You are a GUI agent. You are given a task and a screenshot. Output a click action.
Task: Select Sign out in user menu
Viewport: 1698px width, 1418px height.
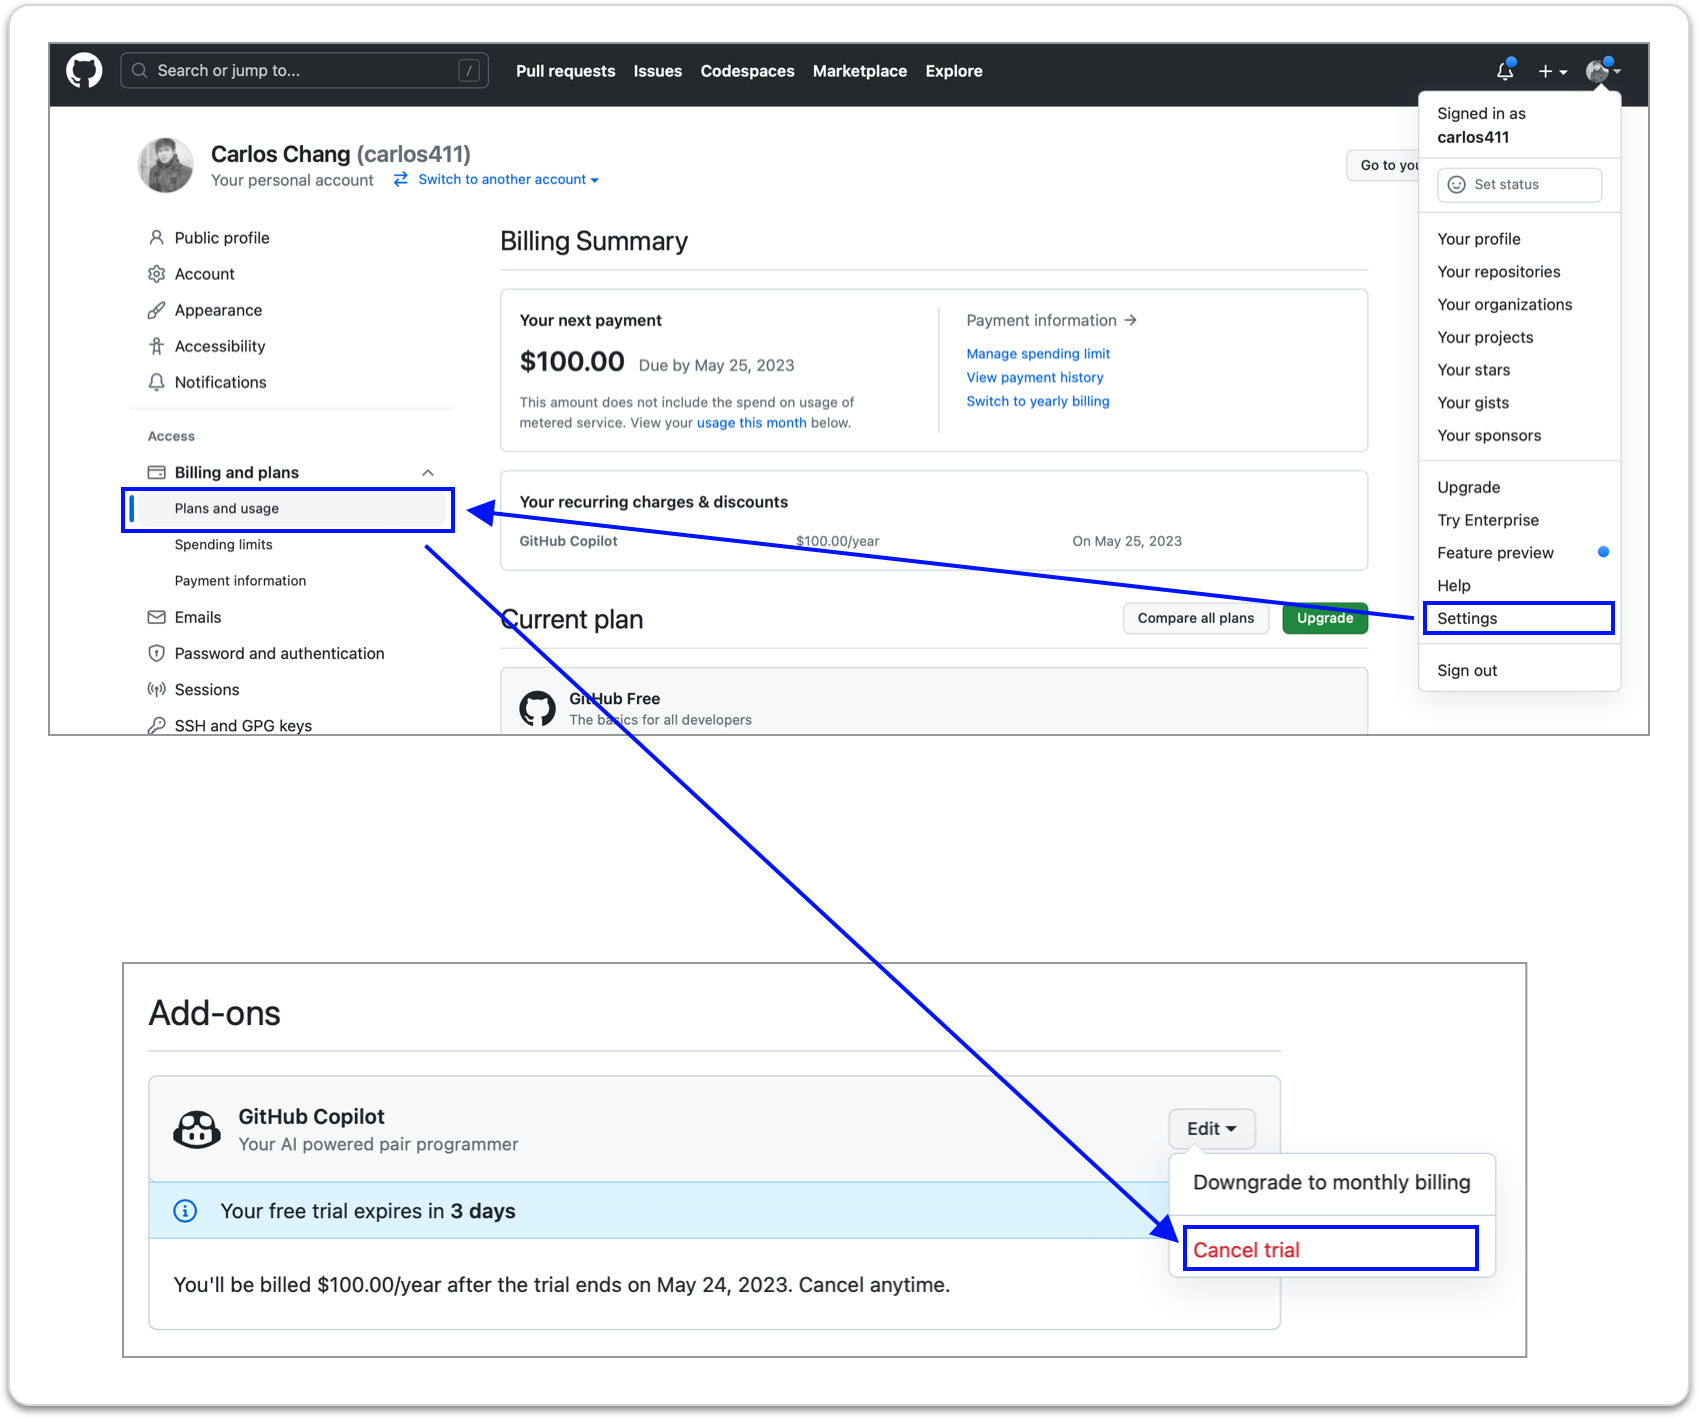tap(1467, 671)
